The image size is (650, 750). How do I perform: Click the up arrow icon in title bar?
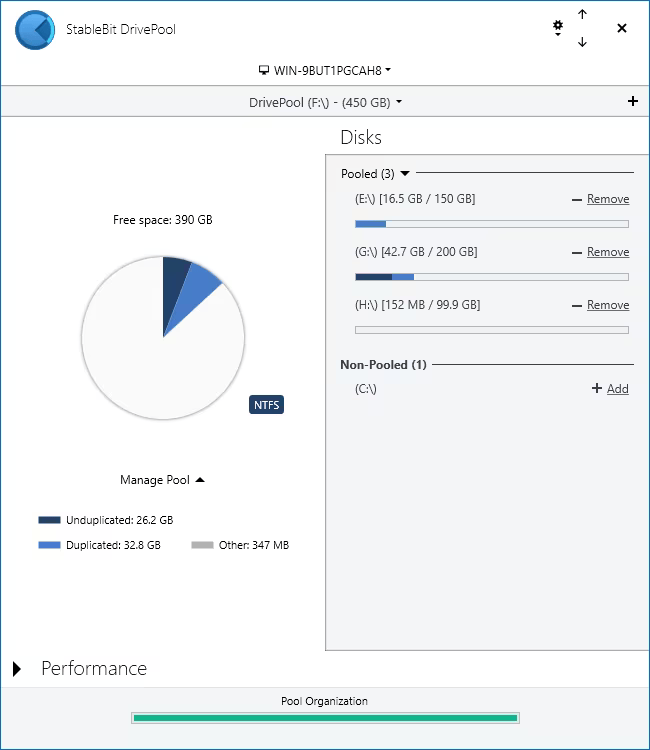pos(582,15)
